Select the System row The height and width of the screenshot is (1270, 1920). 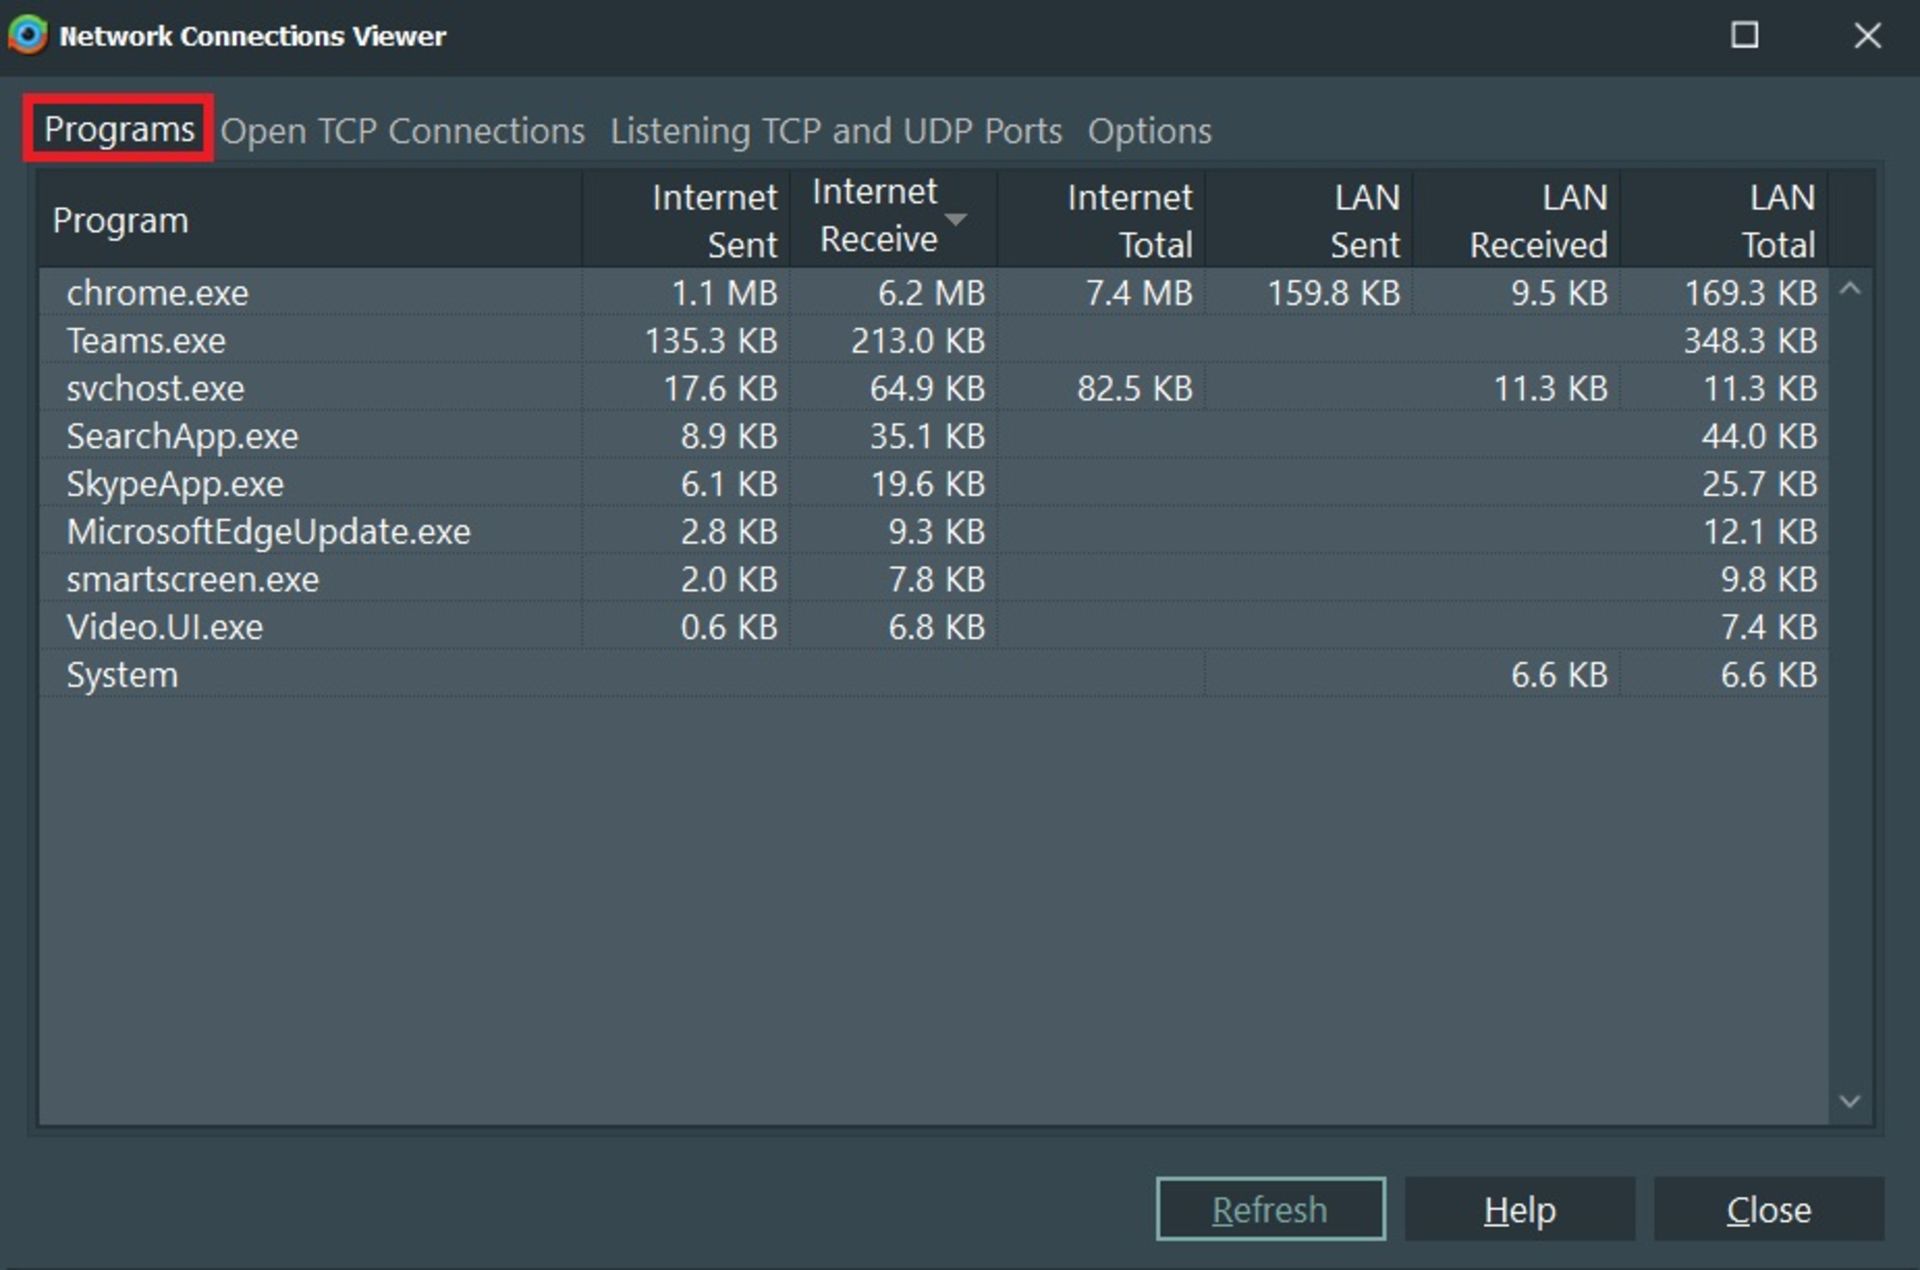pyautogui.click(x=934, y=675)
